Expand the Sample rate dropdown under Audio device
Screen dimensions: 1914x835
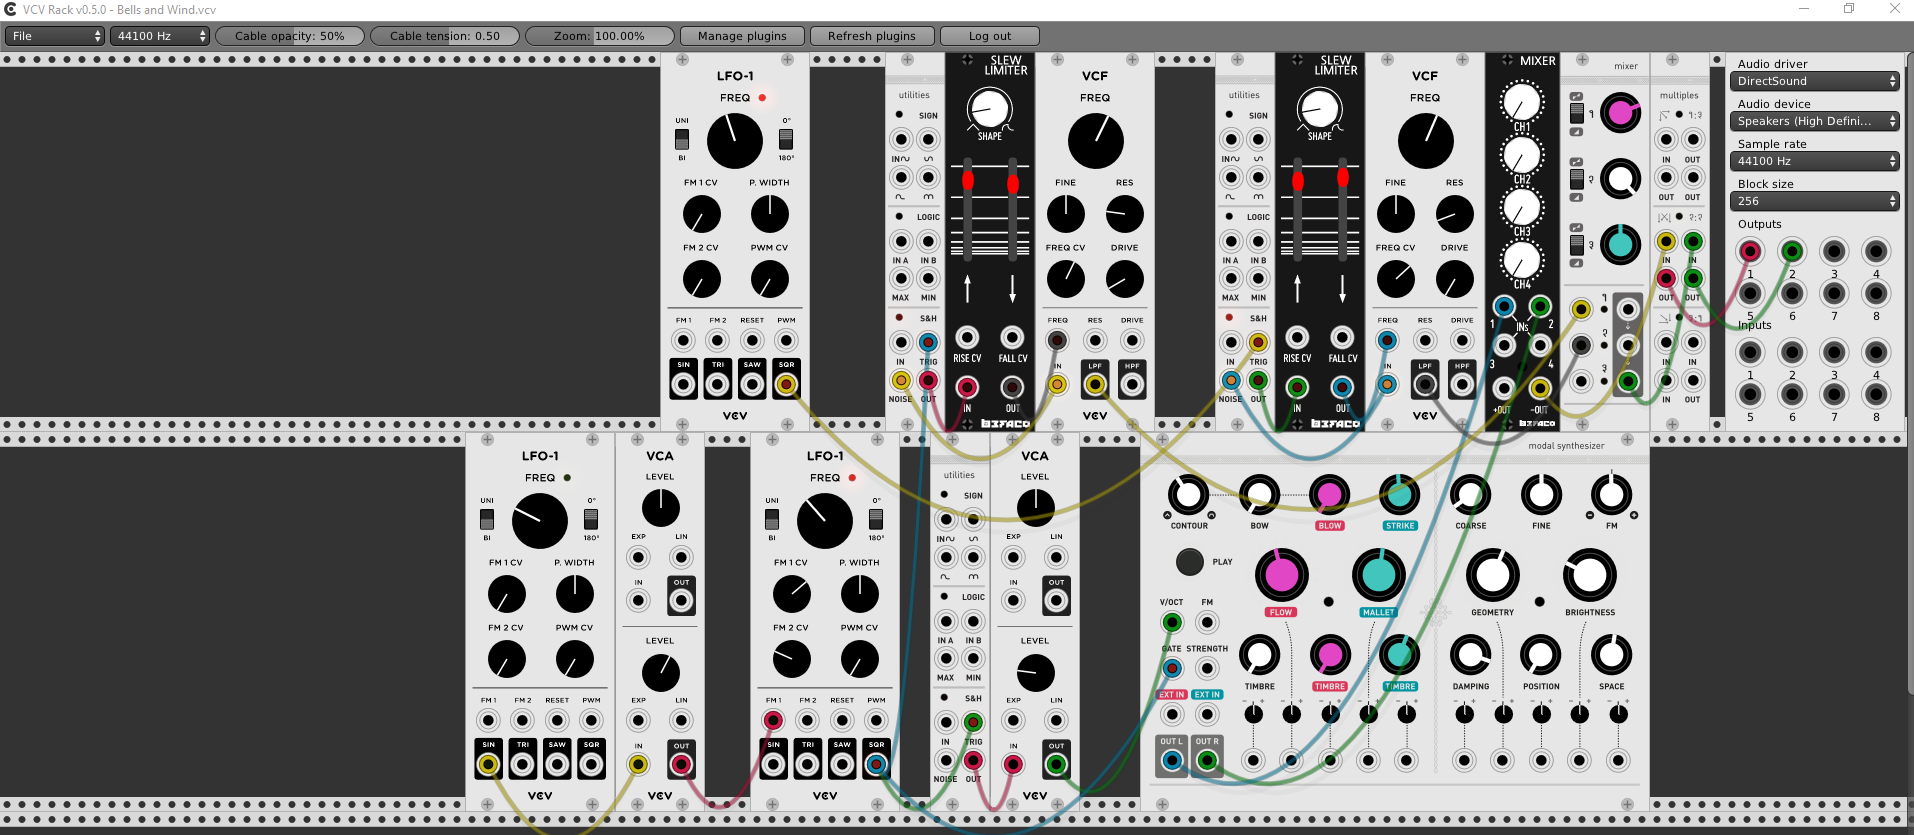point(1815,161)
